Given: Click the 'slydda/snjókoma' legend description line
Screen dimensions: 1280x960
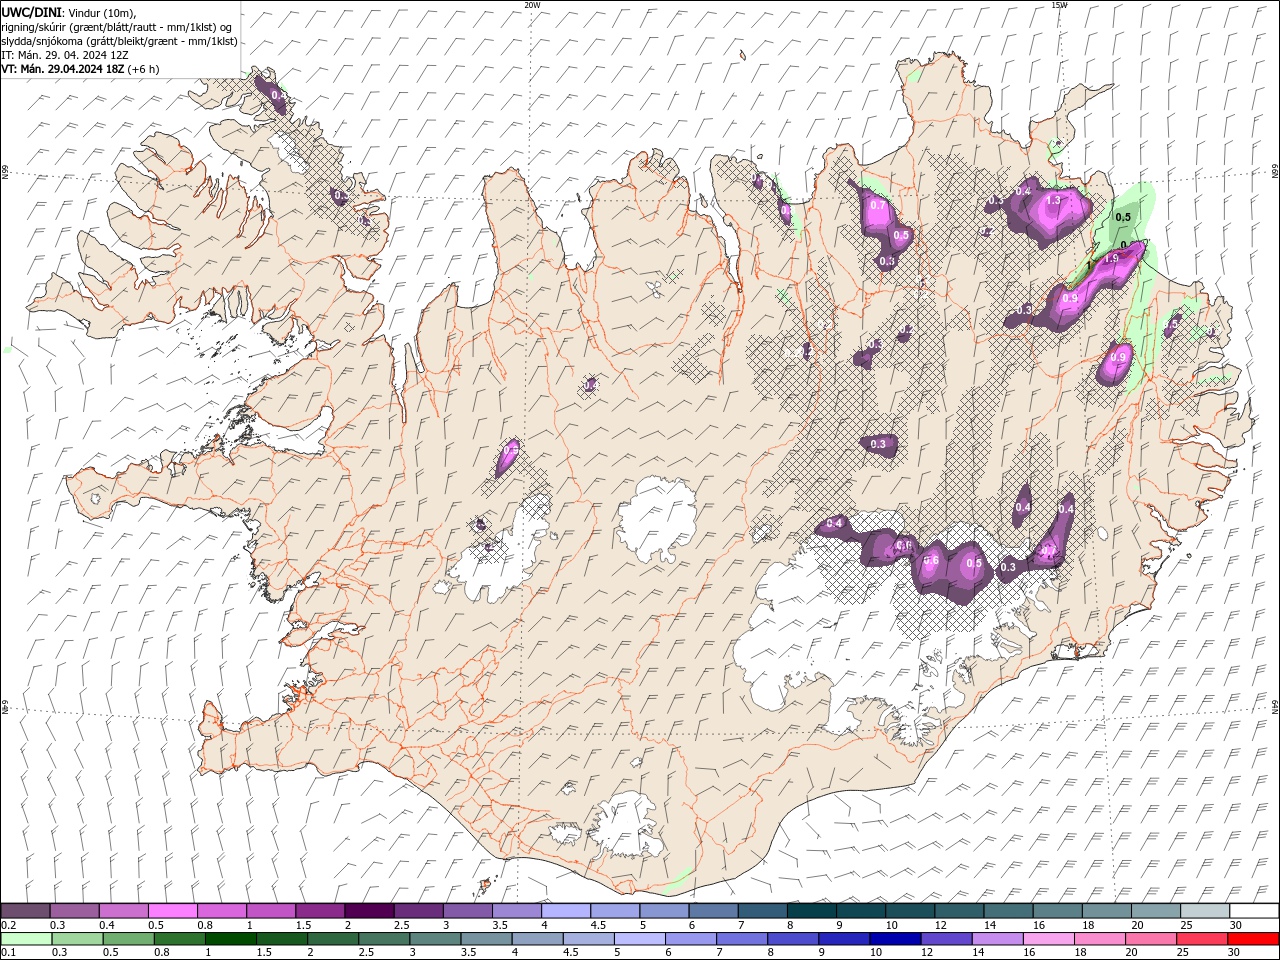Looking at the screenshot, I should coord(119,41).
